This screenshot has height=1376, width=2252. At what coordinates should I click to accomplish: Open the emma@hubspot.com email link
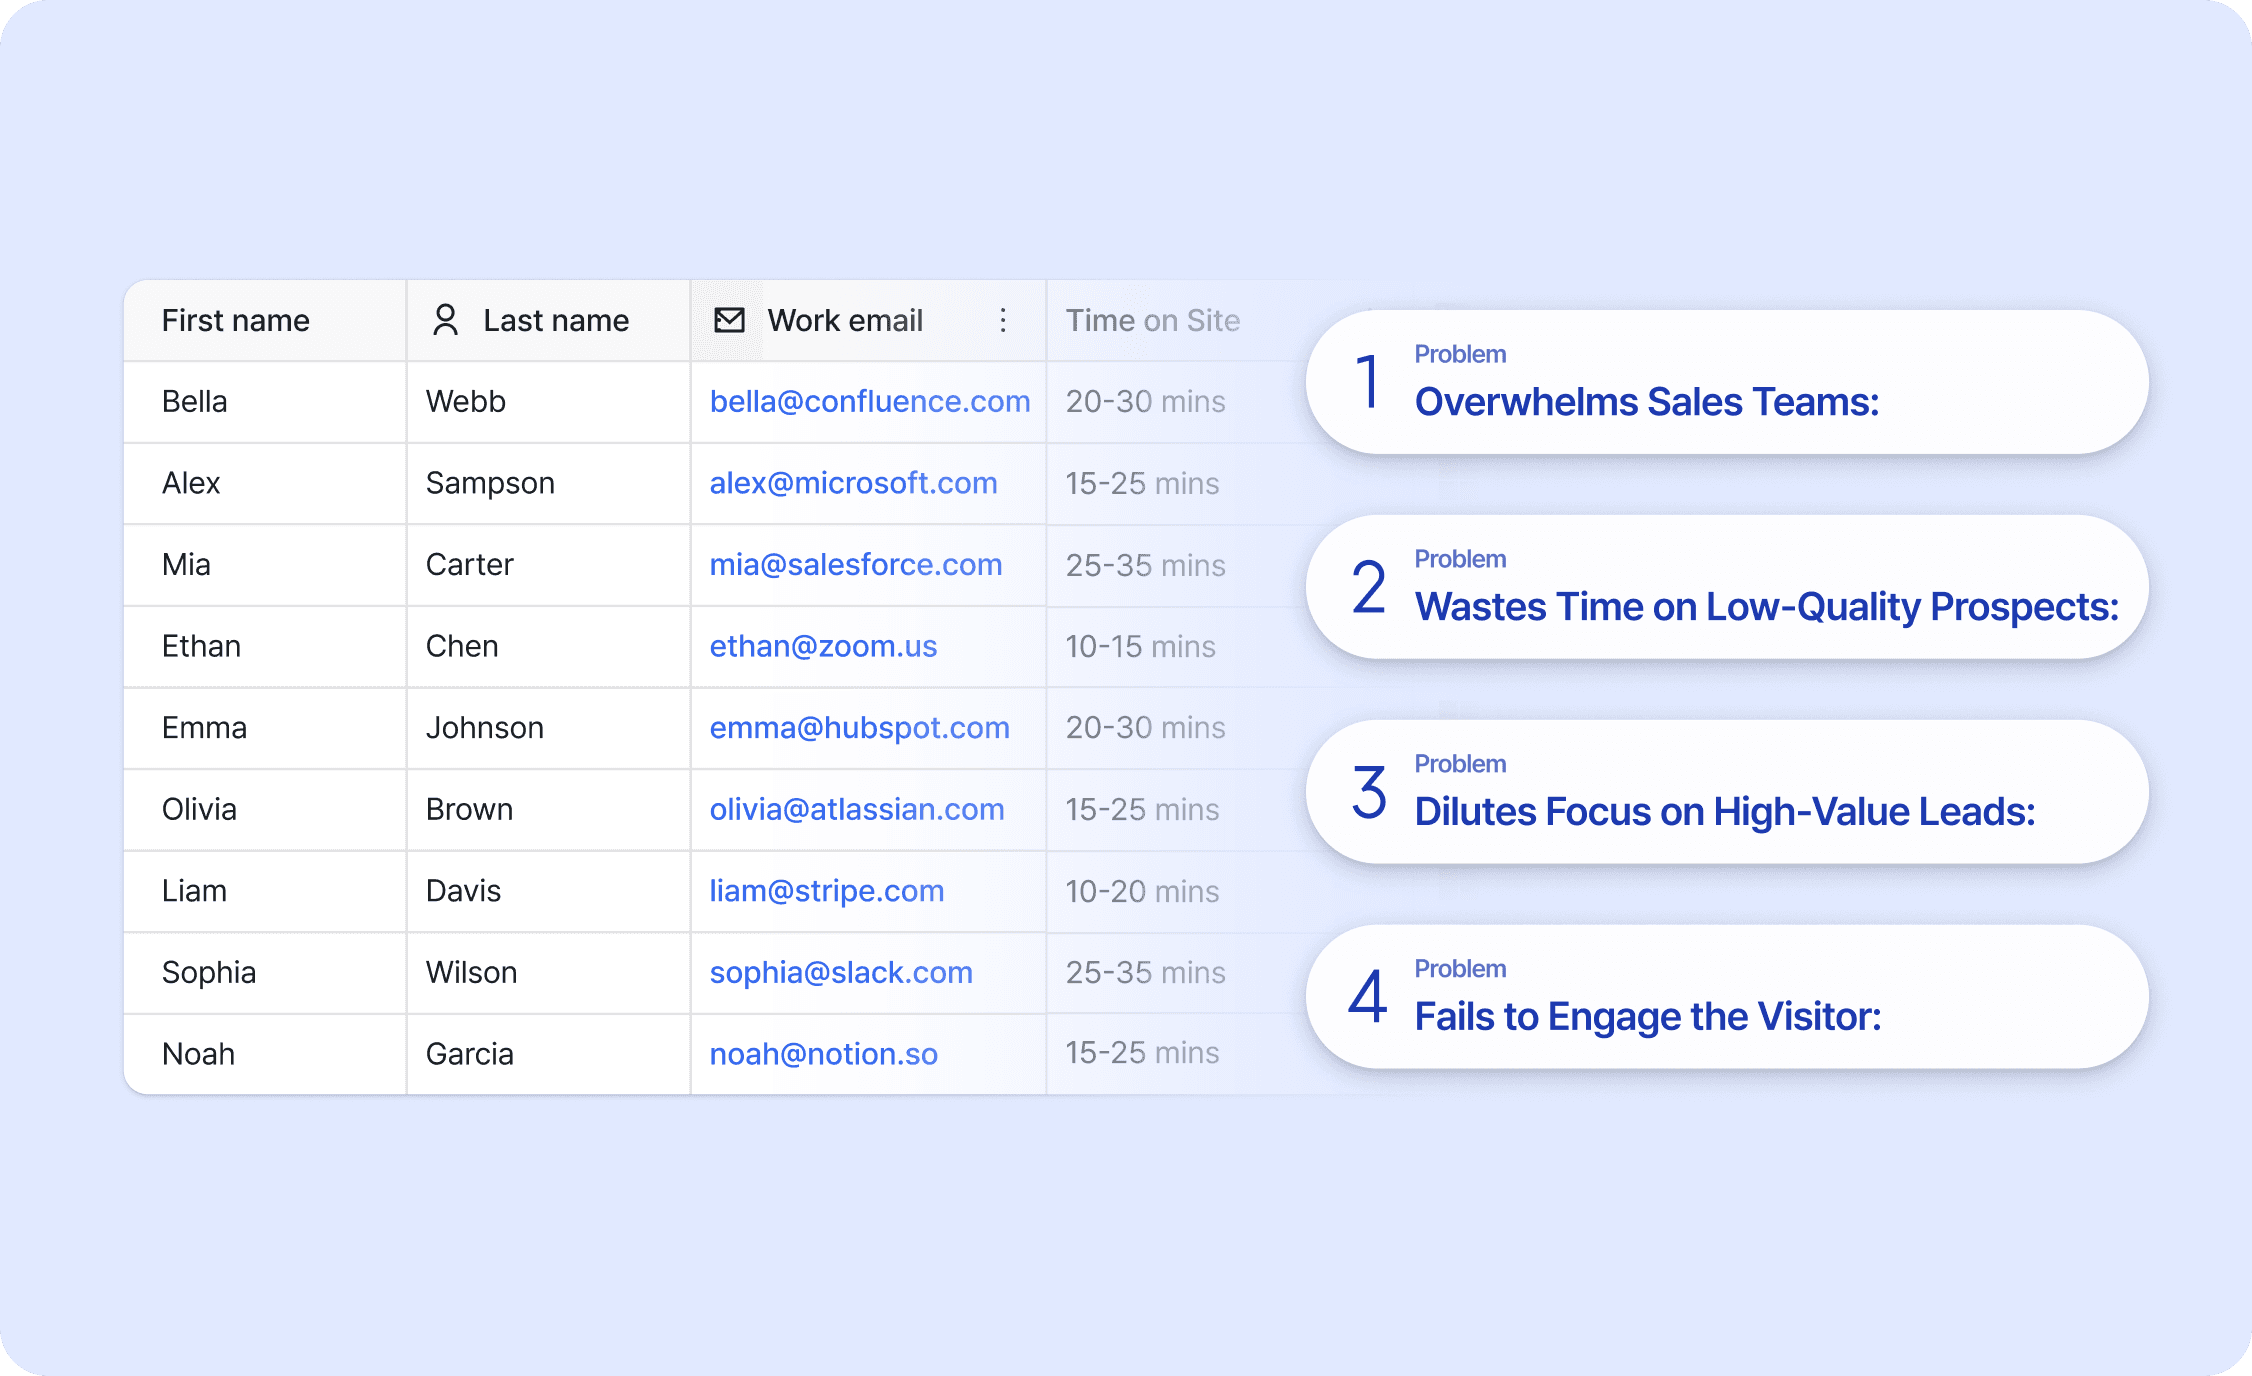[859, 728]
